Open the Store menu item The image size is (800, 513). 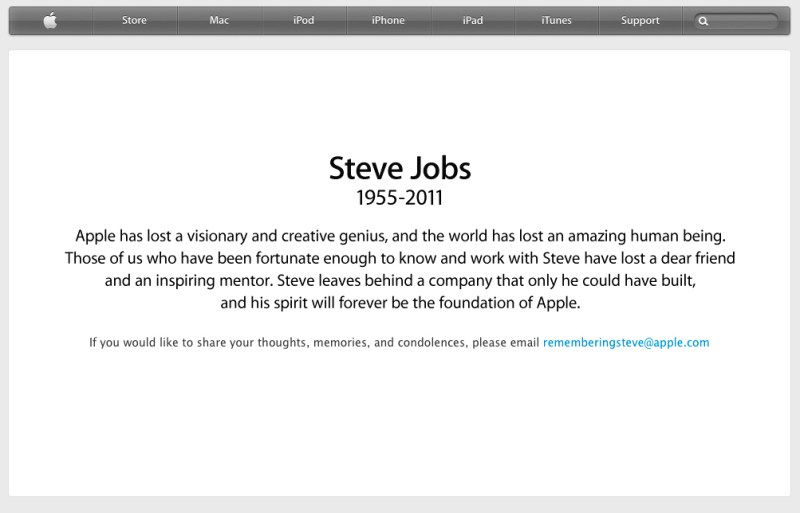coord(134,20)
